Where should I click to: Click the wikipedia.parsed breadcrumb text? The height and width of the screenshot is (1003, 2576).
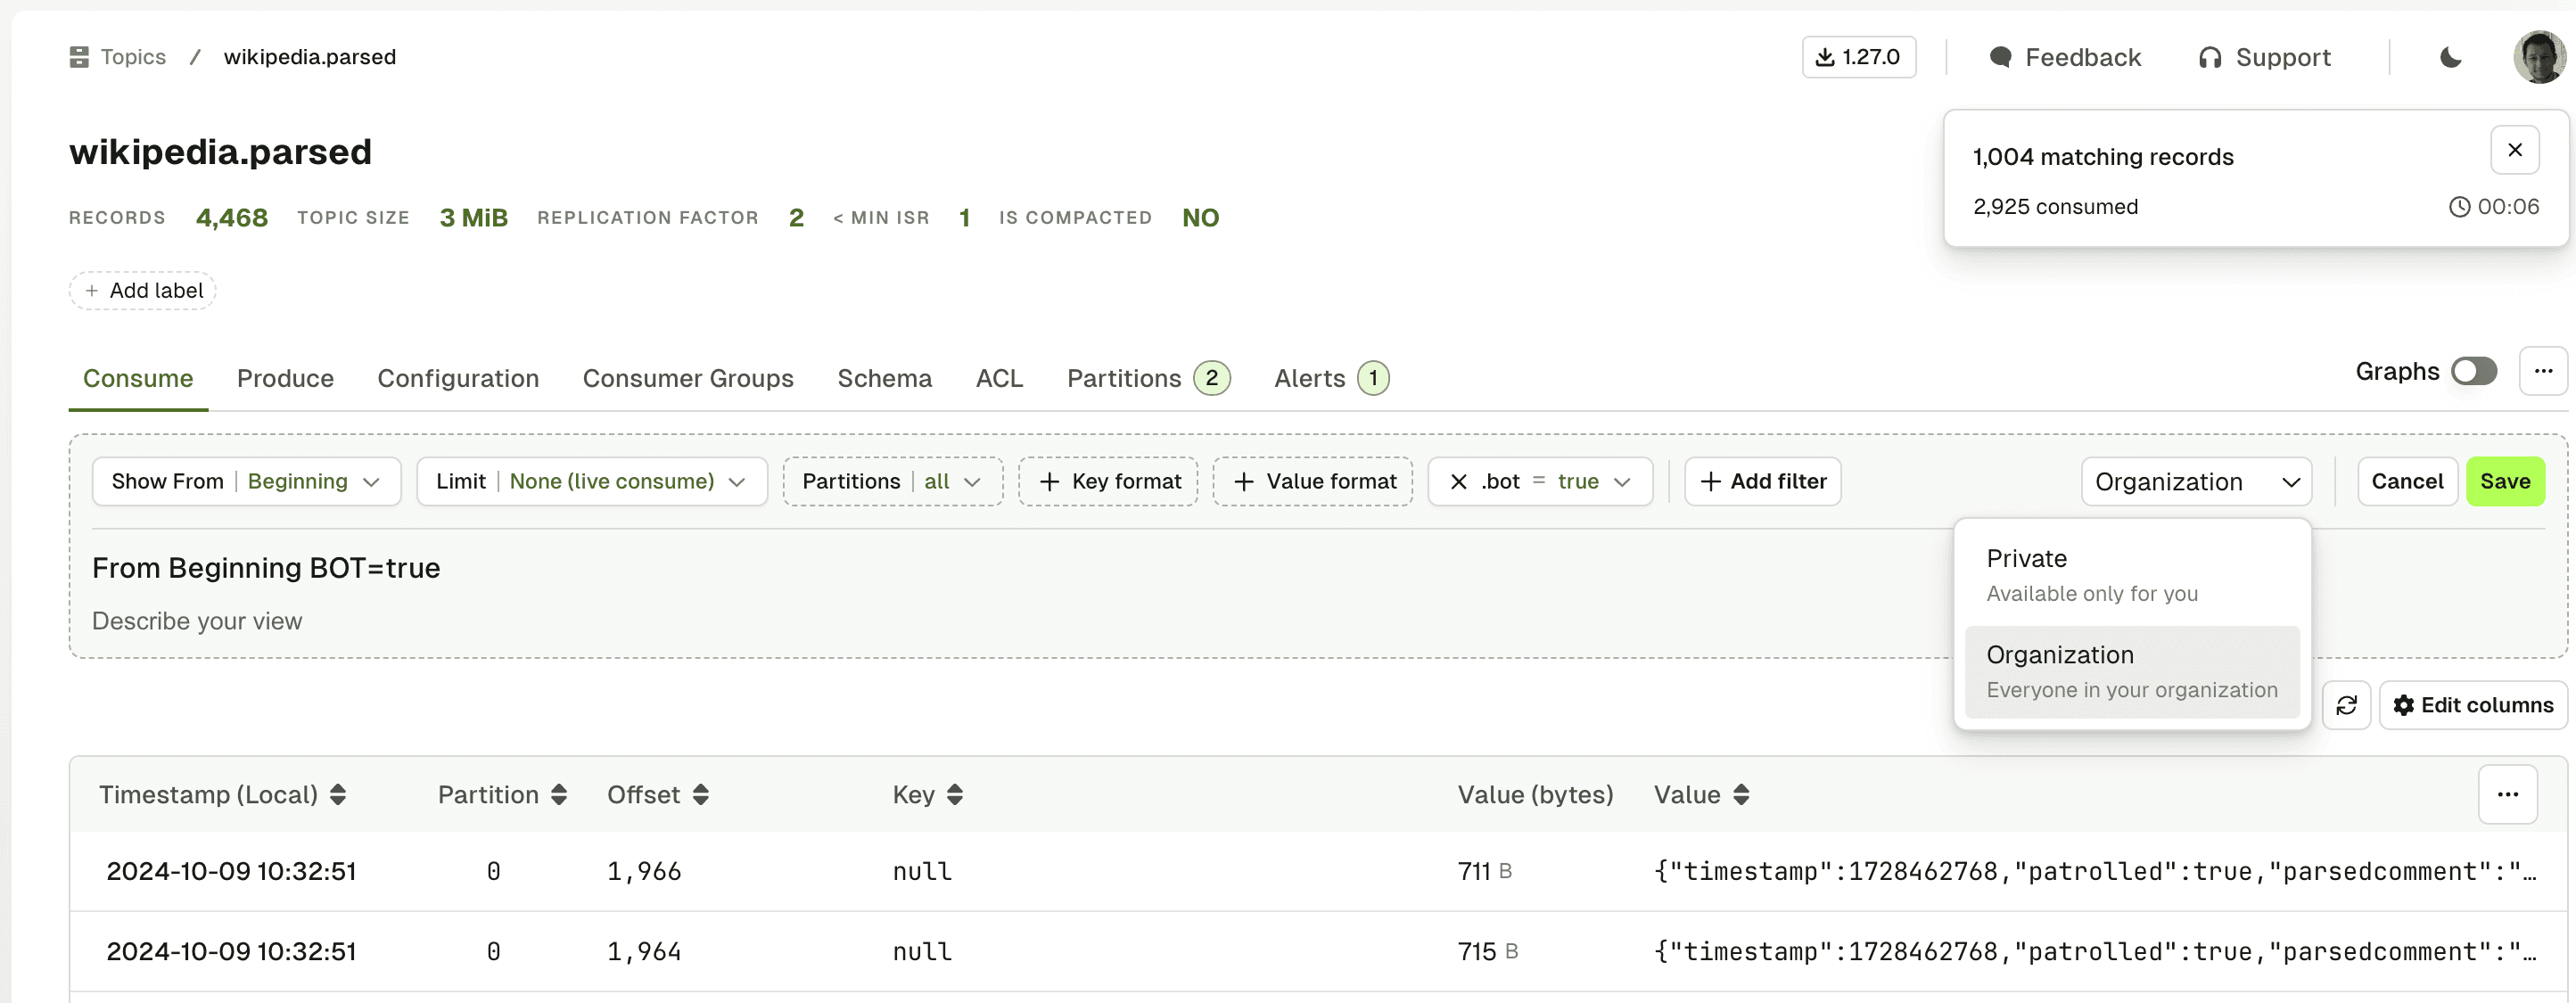point(310,57)
